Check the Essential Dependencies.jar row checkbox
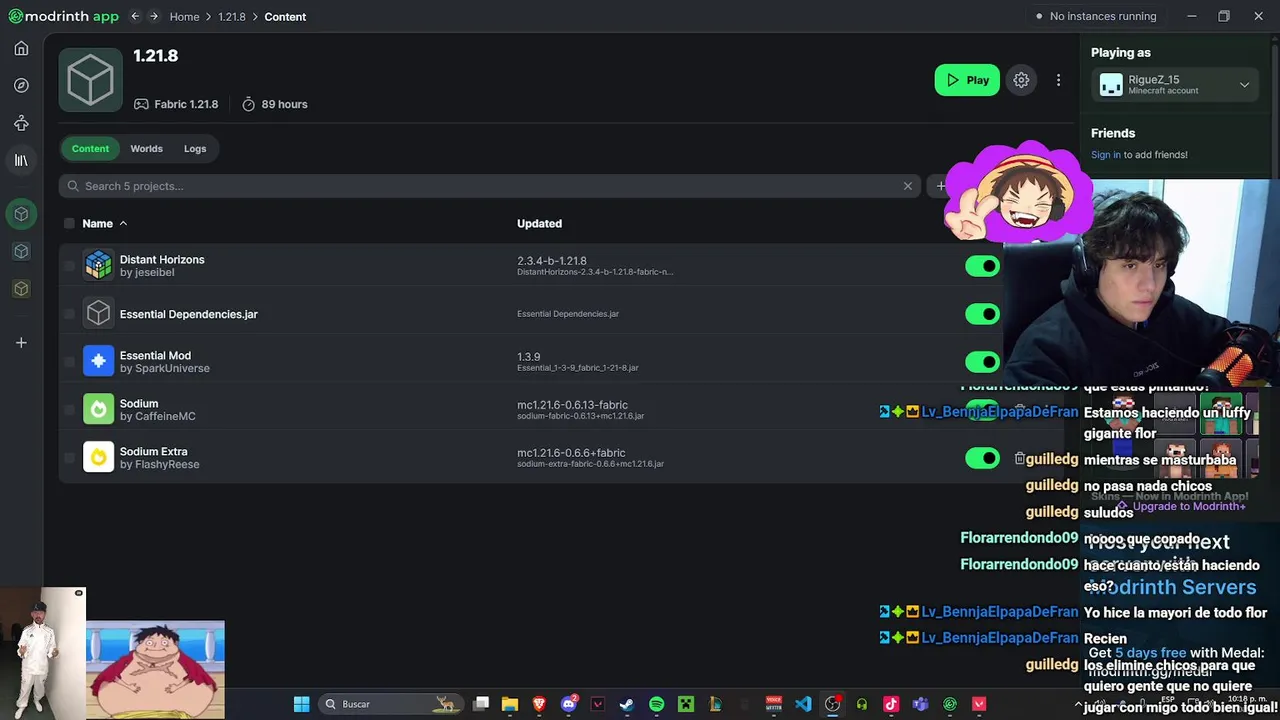The width and height of the screenshot is (1280, 720). pyautogui.click(x=69, y=314)
